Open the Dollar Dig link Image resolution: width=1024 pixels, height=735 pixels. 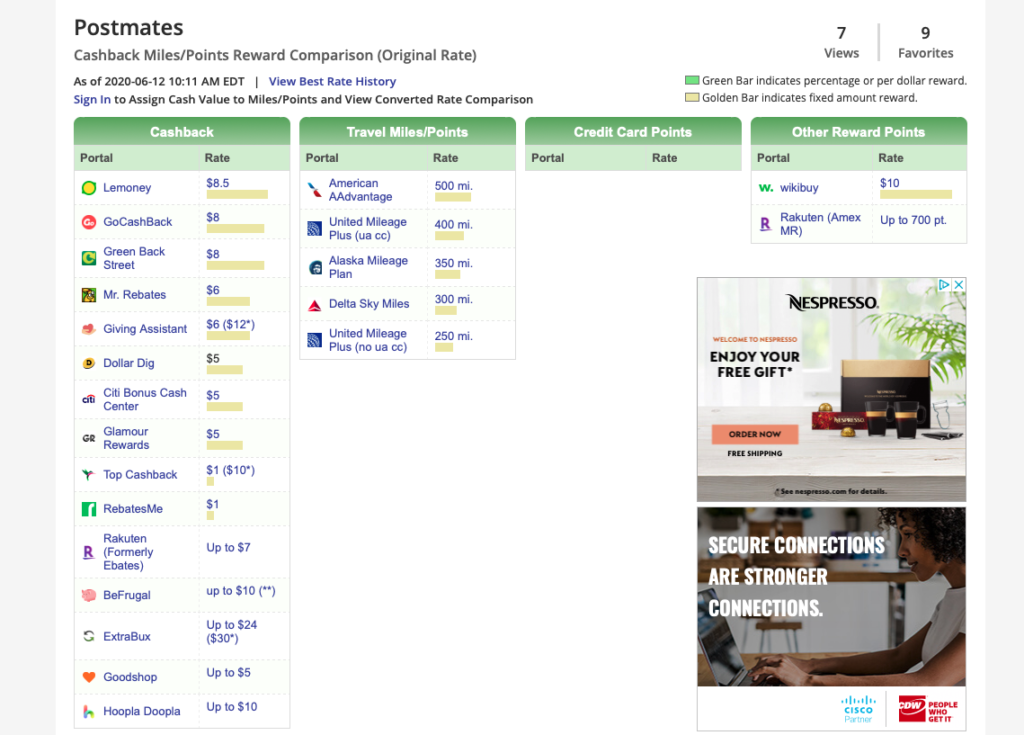pos(129,363)
